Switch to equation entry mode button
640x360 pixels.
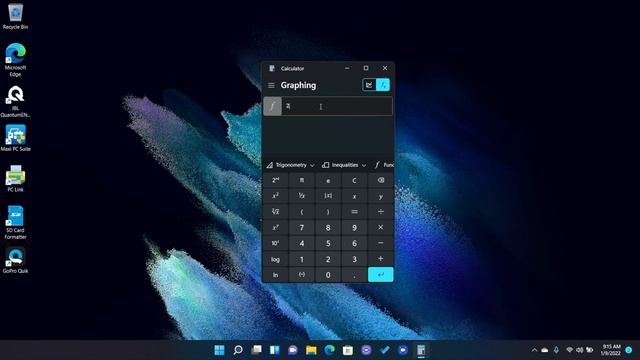tap(383, 85)
